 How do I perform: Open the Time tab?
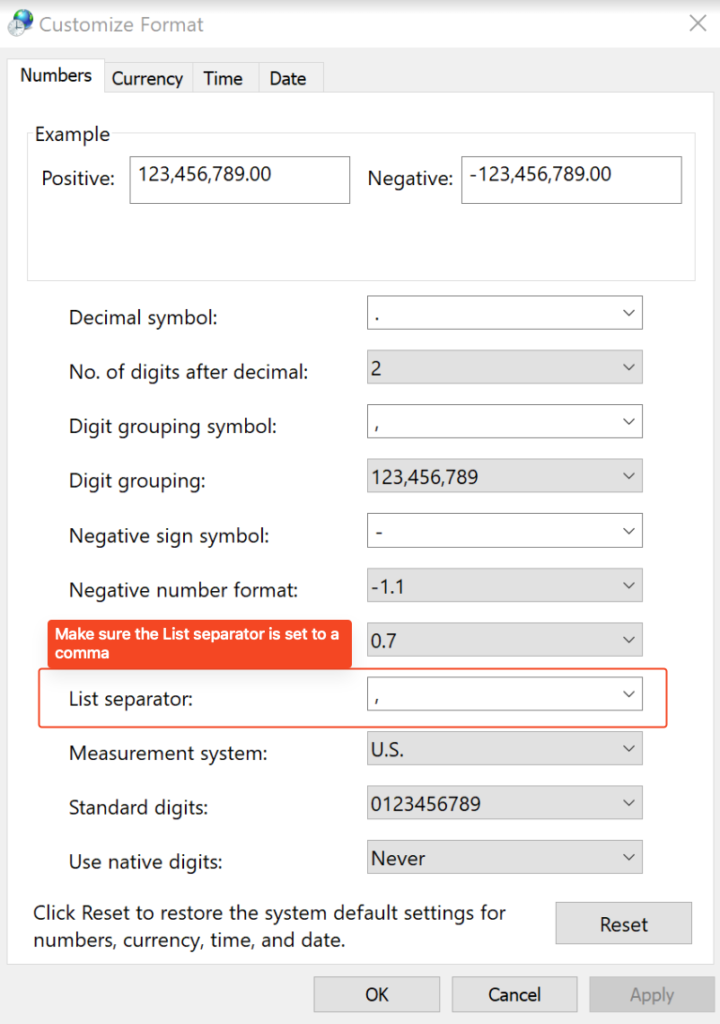[223, 78]
